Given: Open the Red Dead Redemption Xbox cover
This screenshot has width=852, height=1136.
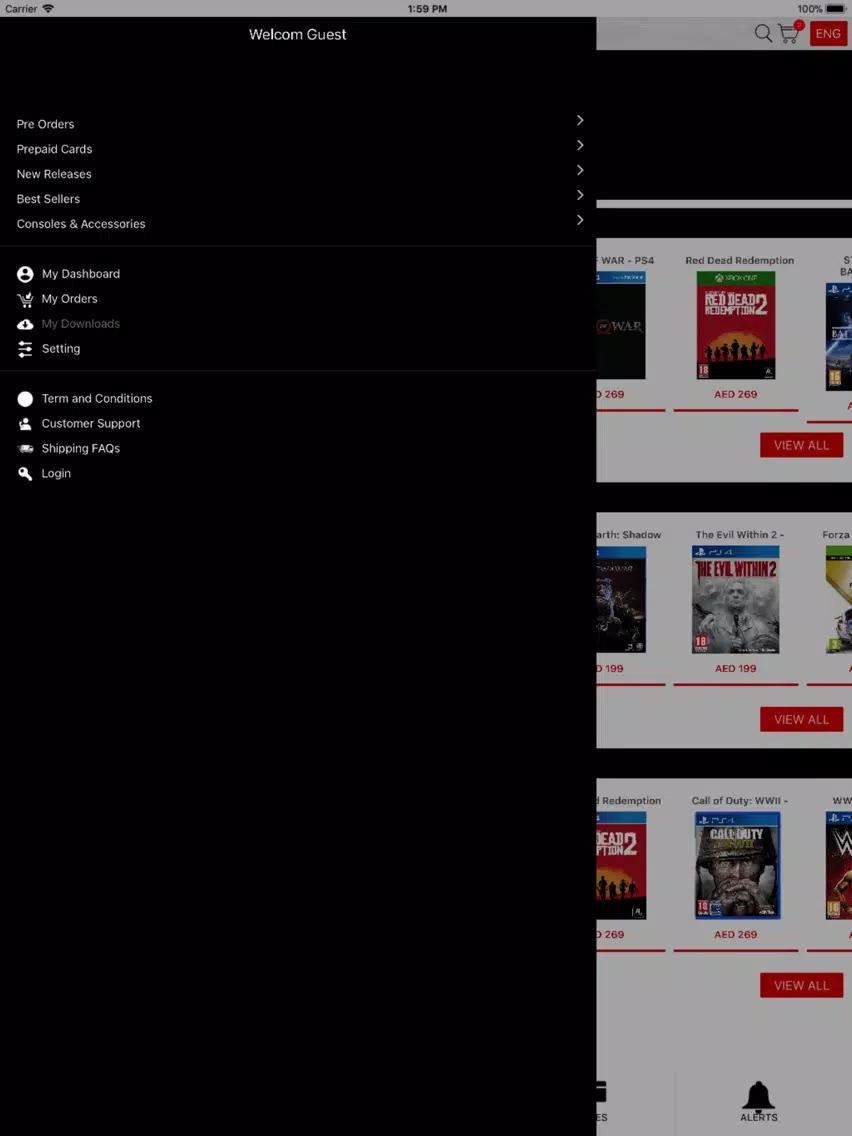Looking at the screenshot, I should [736, 325].
